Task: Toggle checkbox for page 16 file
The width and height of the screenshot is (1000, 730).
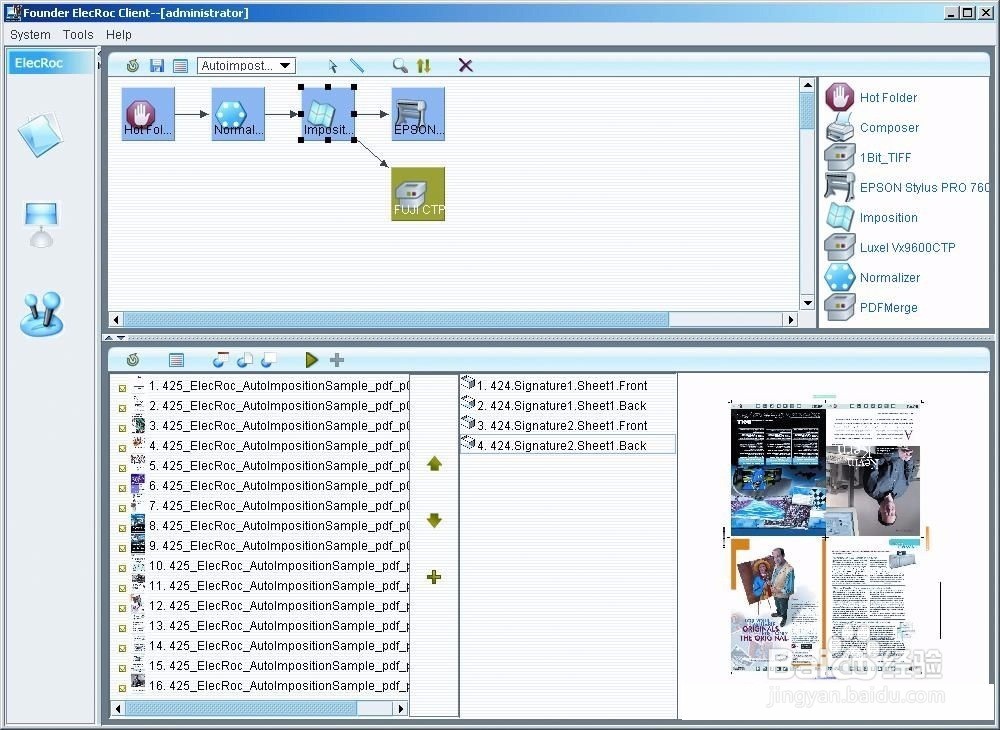Action: click(x=122, y=688)
